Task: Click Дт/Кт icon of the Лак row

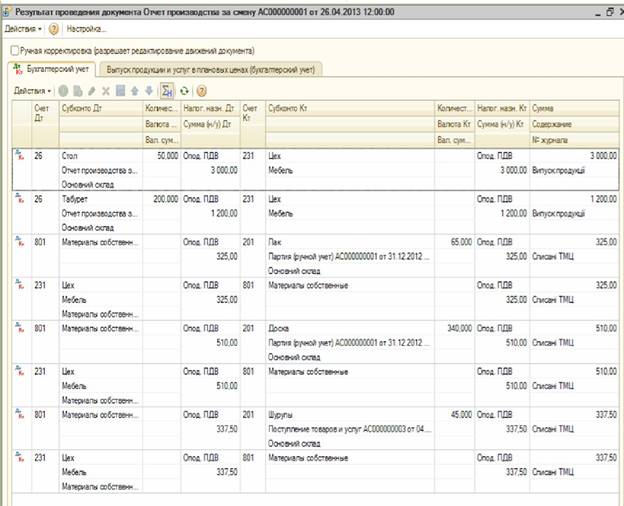Action: coord(19,240)
